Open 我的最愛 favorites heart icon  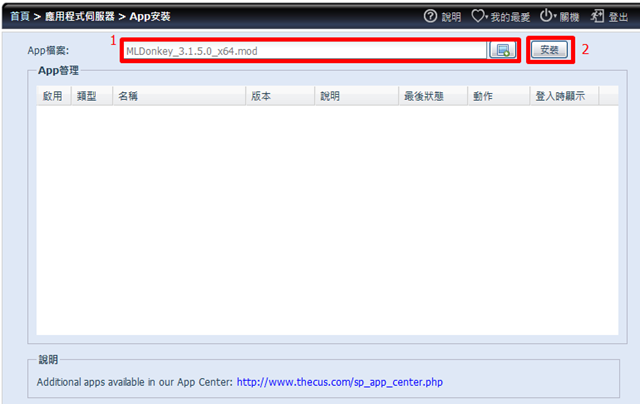coord(478,16)
